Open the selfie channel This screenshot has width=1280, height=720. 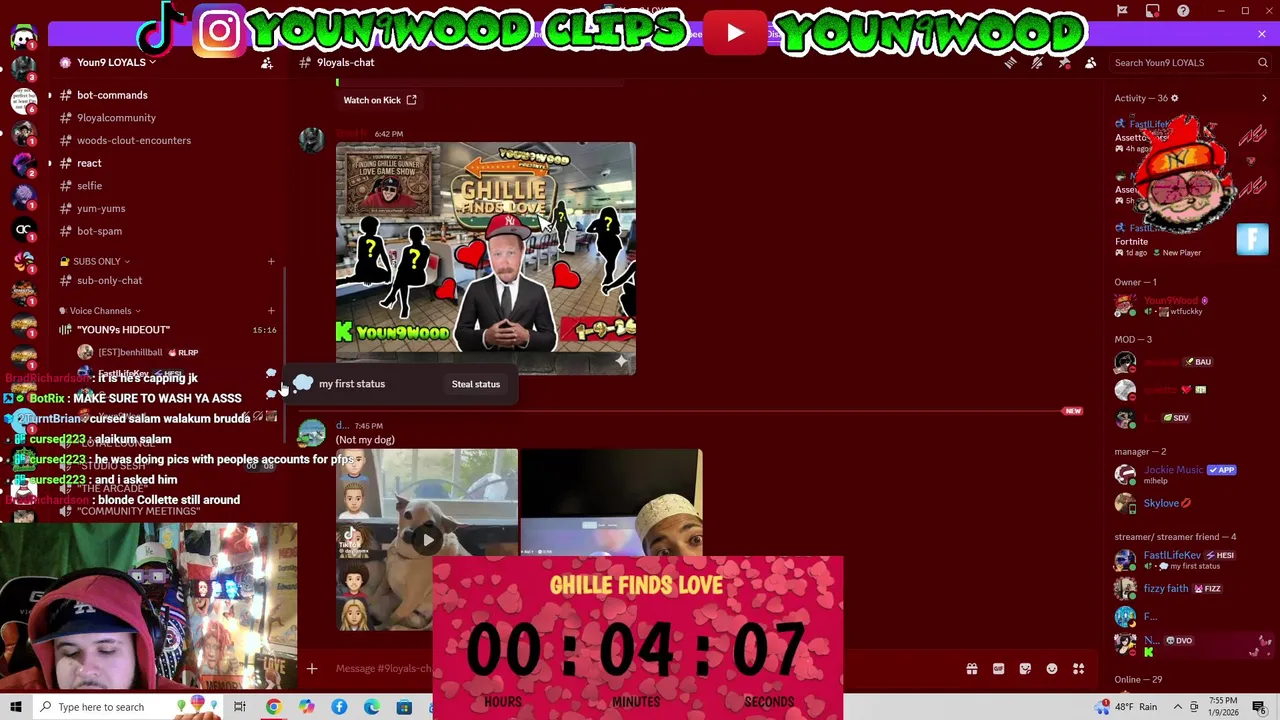pos(89,186)
